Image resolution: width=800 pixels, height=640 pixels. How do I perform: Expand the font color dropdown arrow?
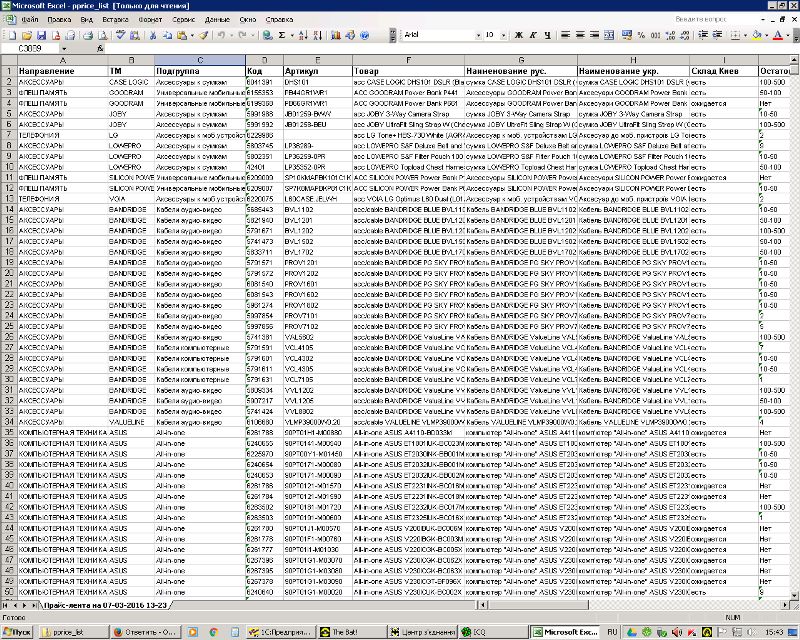point(788,35)
